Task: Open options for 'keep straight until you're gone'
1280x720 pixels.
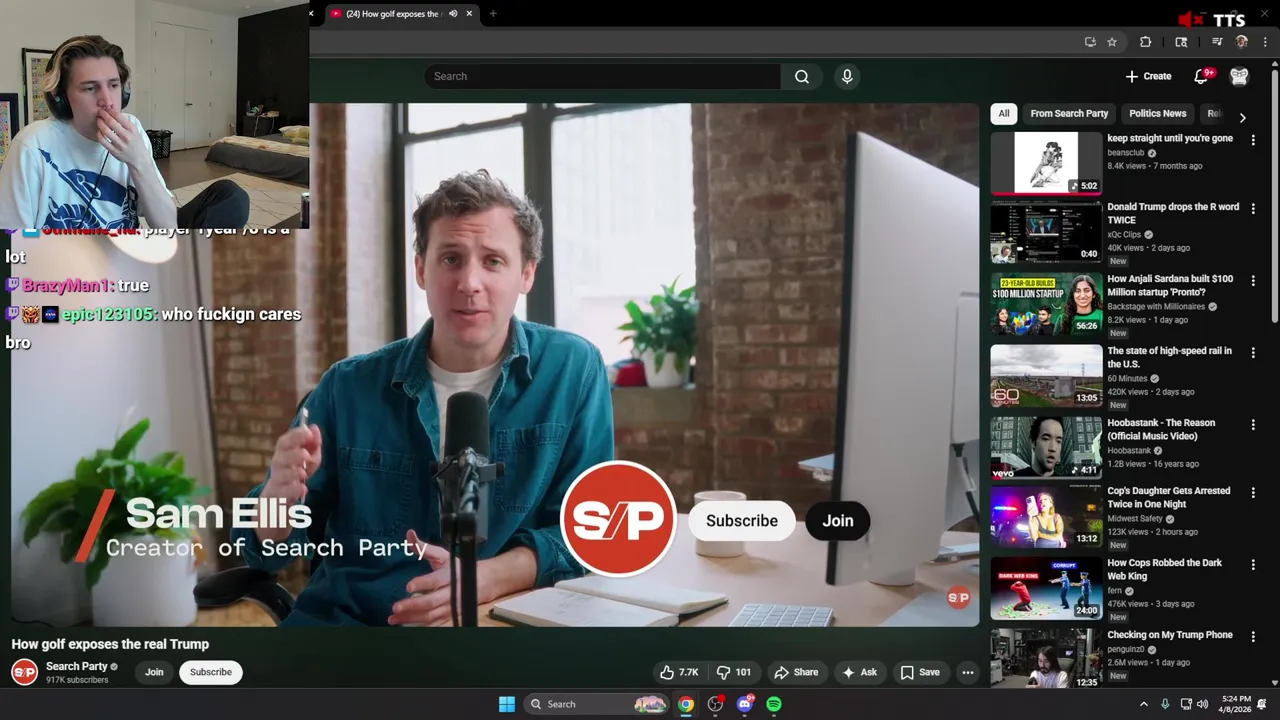Action: [x=1253, y=141]
